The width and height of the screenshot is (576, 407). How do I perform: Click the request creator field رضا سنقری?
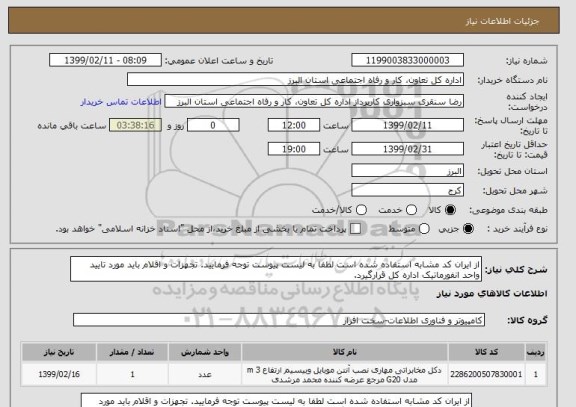pyautogui.click(x=314, y=101)
